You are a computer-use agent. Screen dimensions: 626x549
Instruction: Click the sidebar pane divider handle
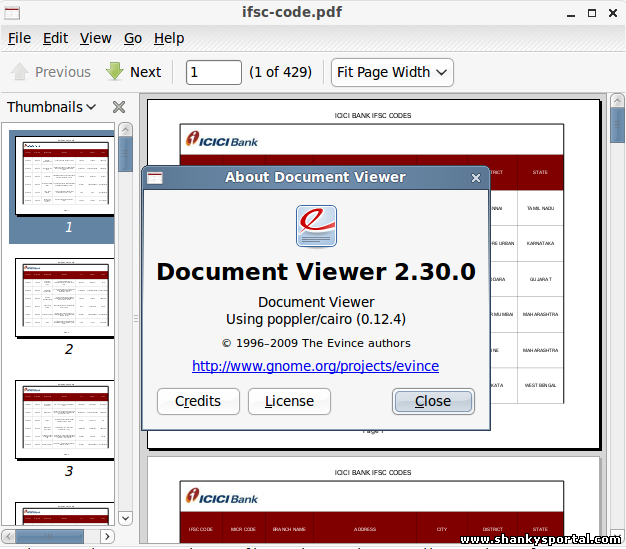coord(136,318)
